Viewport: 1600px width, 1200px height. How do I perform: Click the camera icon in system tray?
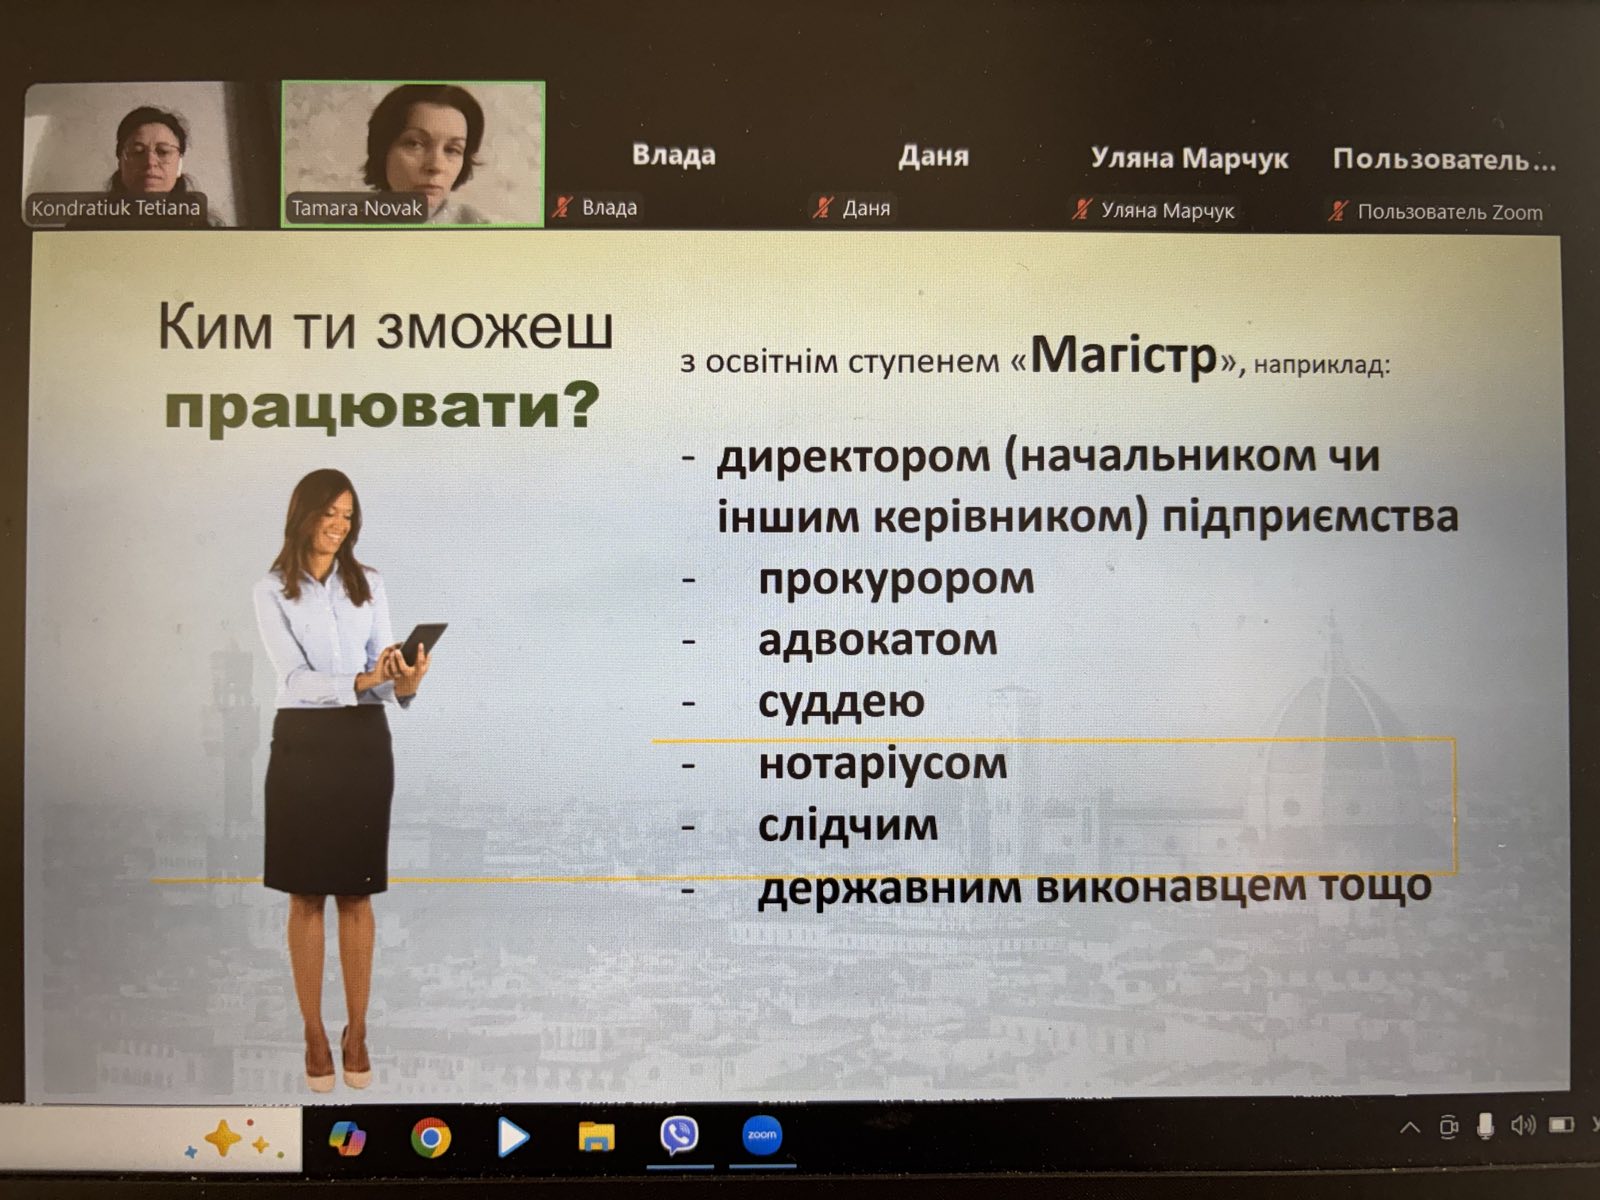(x=1449, y=1128)
